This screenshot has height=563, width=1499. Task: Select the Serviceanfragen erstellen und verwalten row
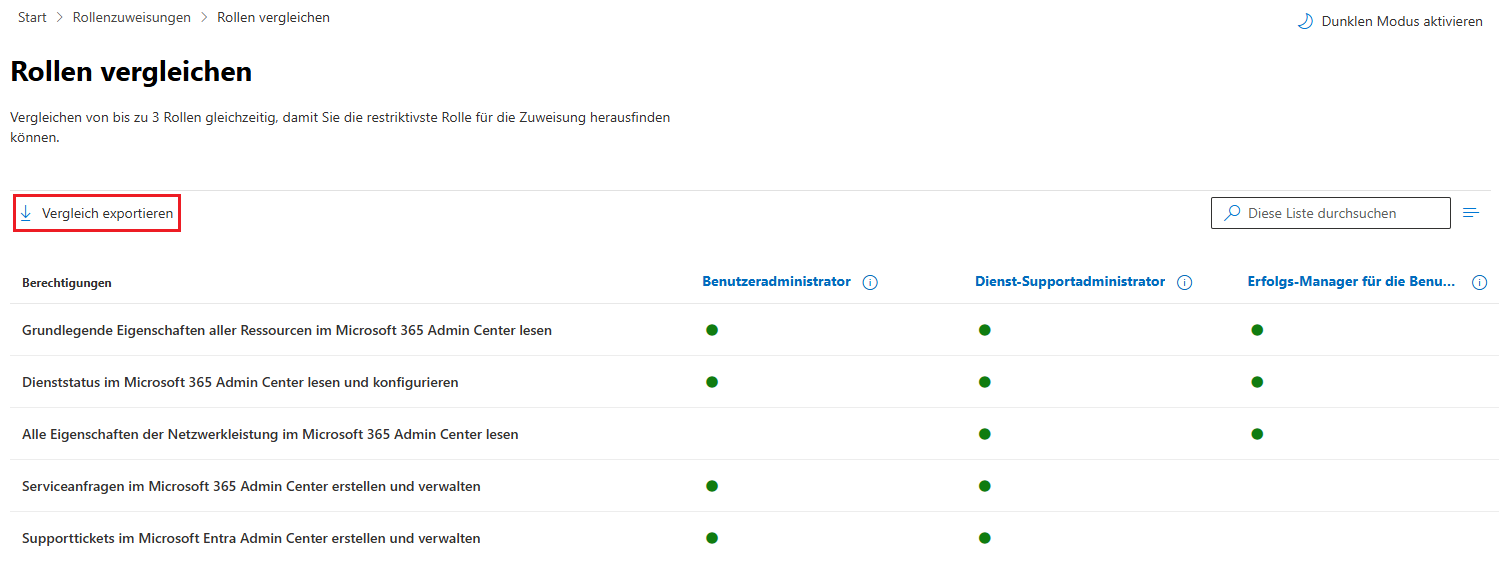pyautogui.click(x=251, y=486)
